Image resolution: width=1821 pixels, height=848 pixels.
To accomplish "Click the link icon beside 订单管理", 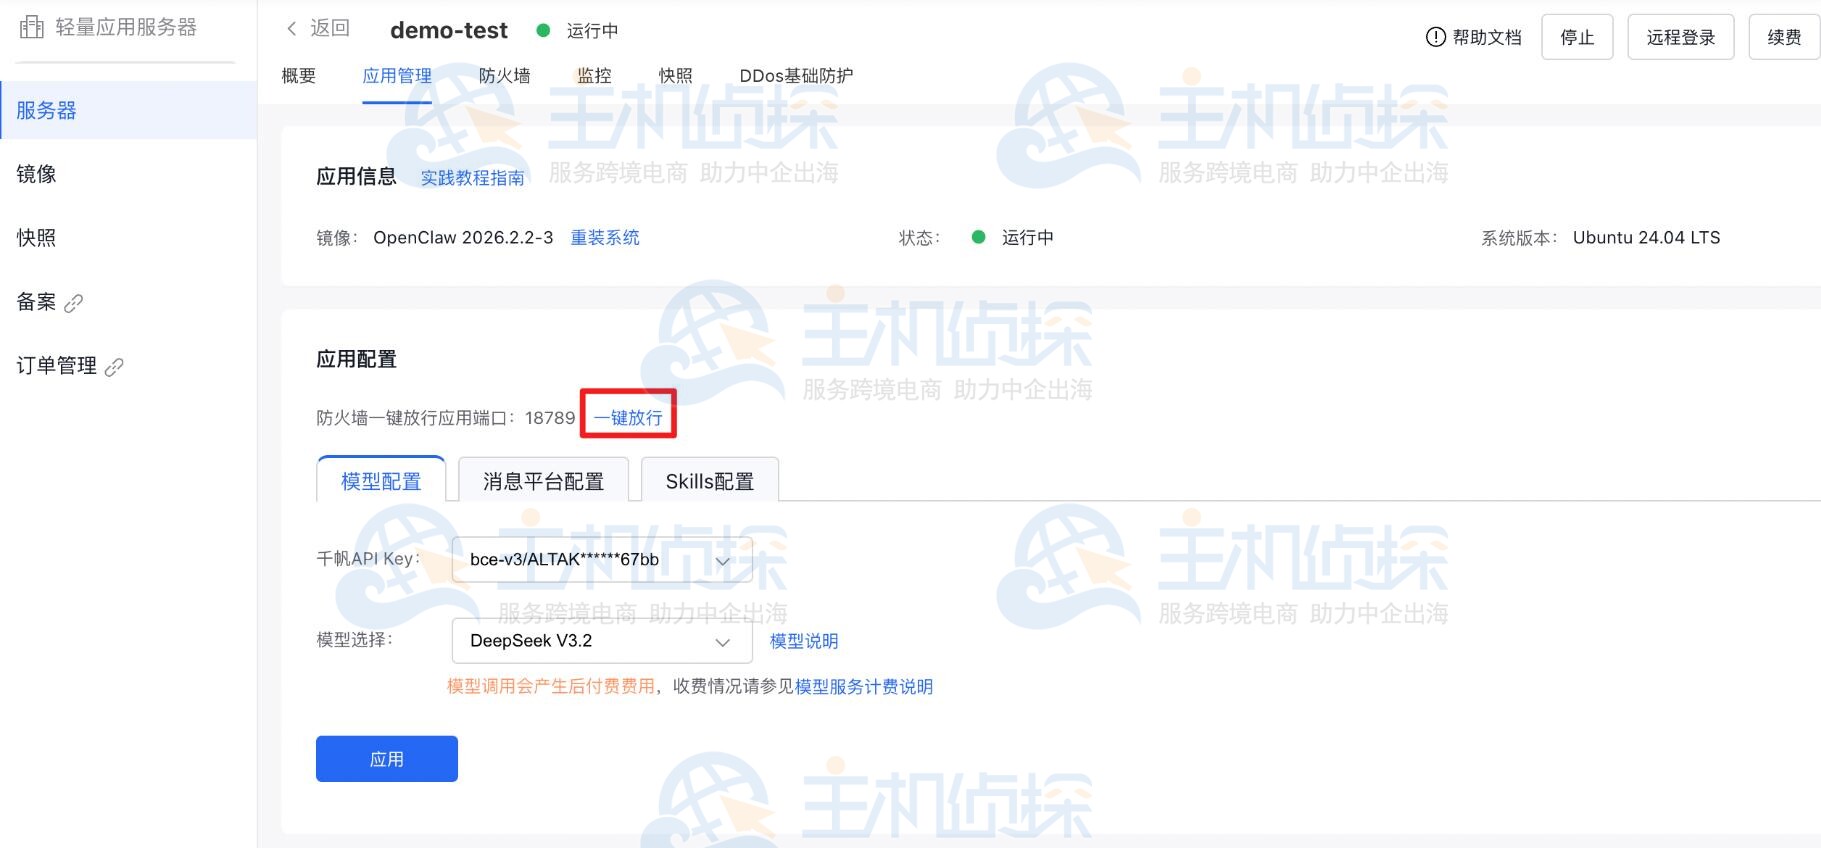I will click(x=114, y=367).
